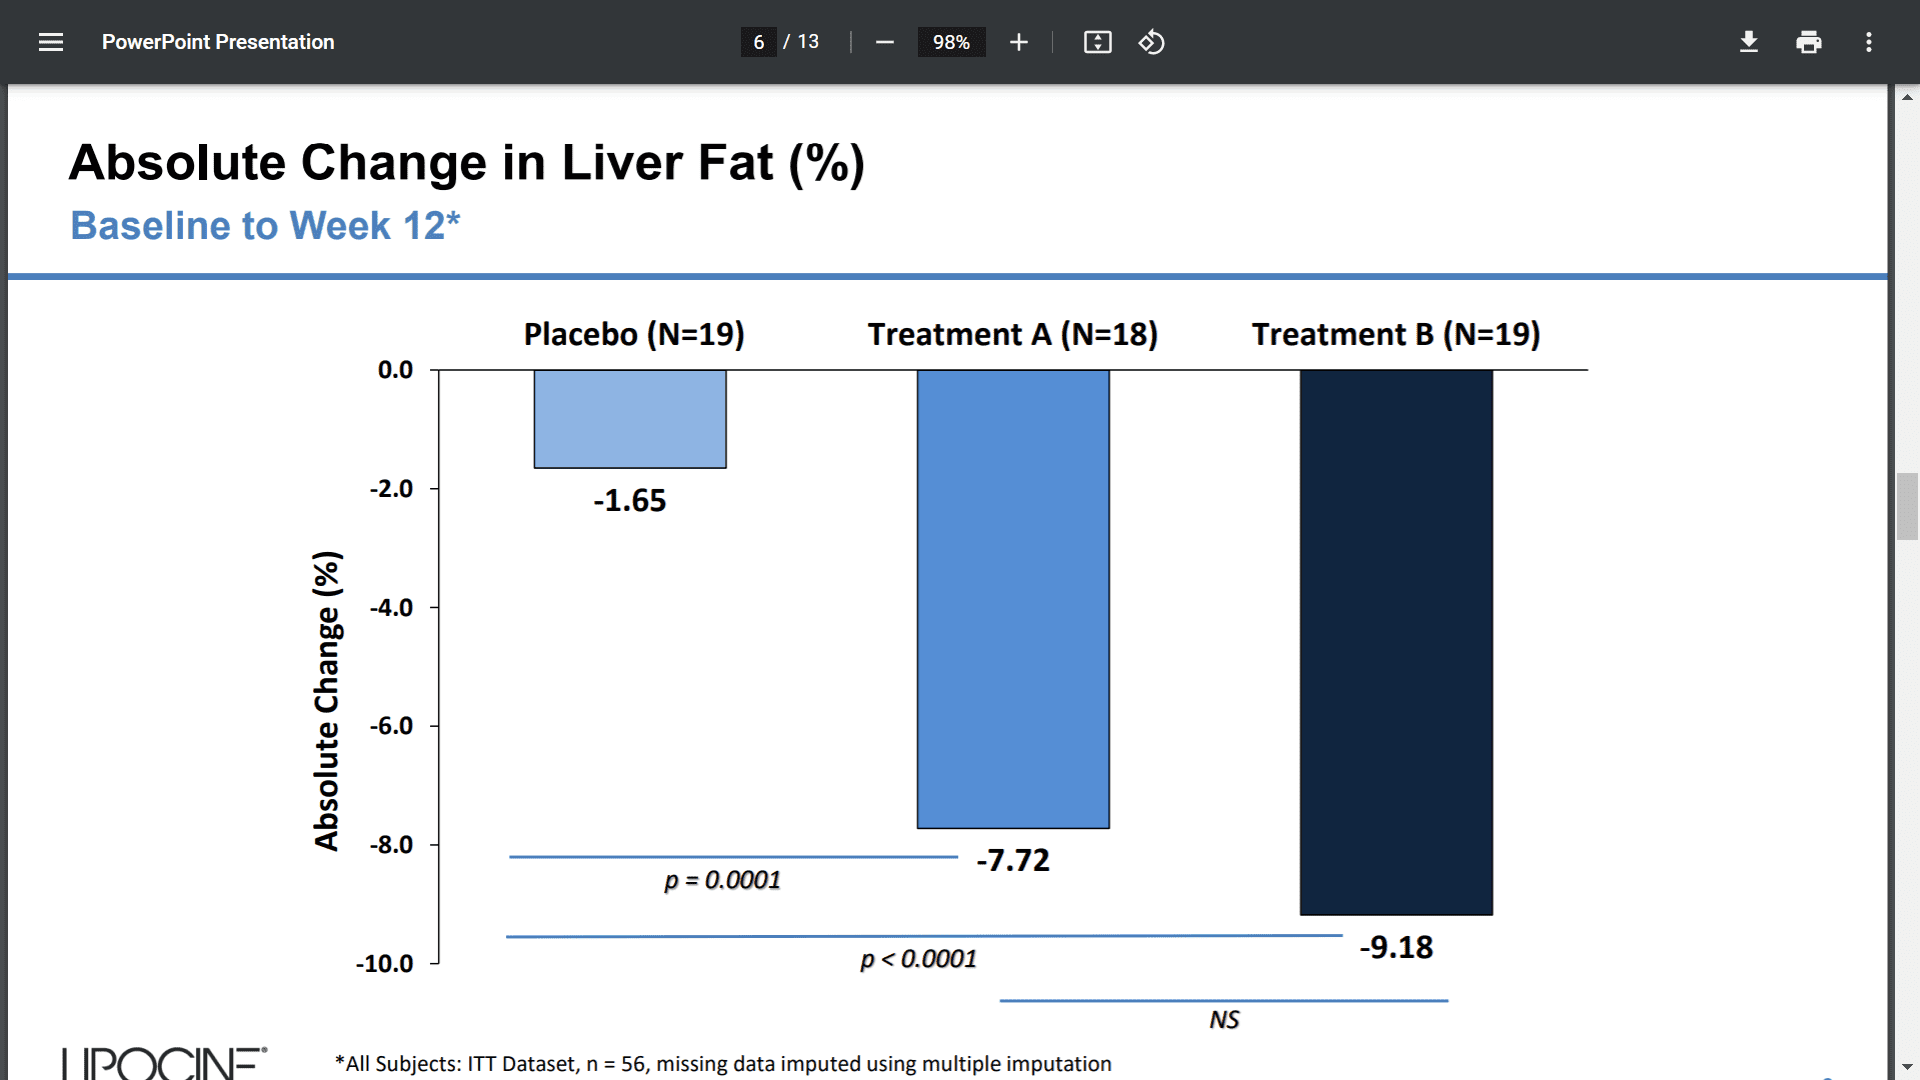The image size is (1920, 1080).
Task: Open the more actions three-dot menu
Action: pos(1868,42)
